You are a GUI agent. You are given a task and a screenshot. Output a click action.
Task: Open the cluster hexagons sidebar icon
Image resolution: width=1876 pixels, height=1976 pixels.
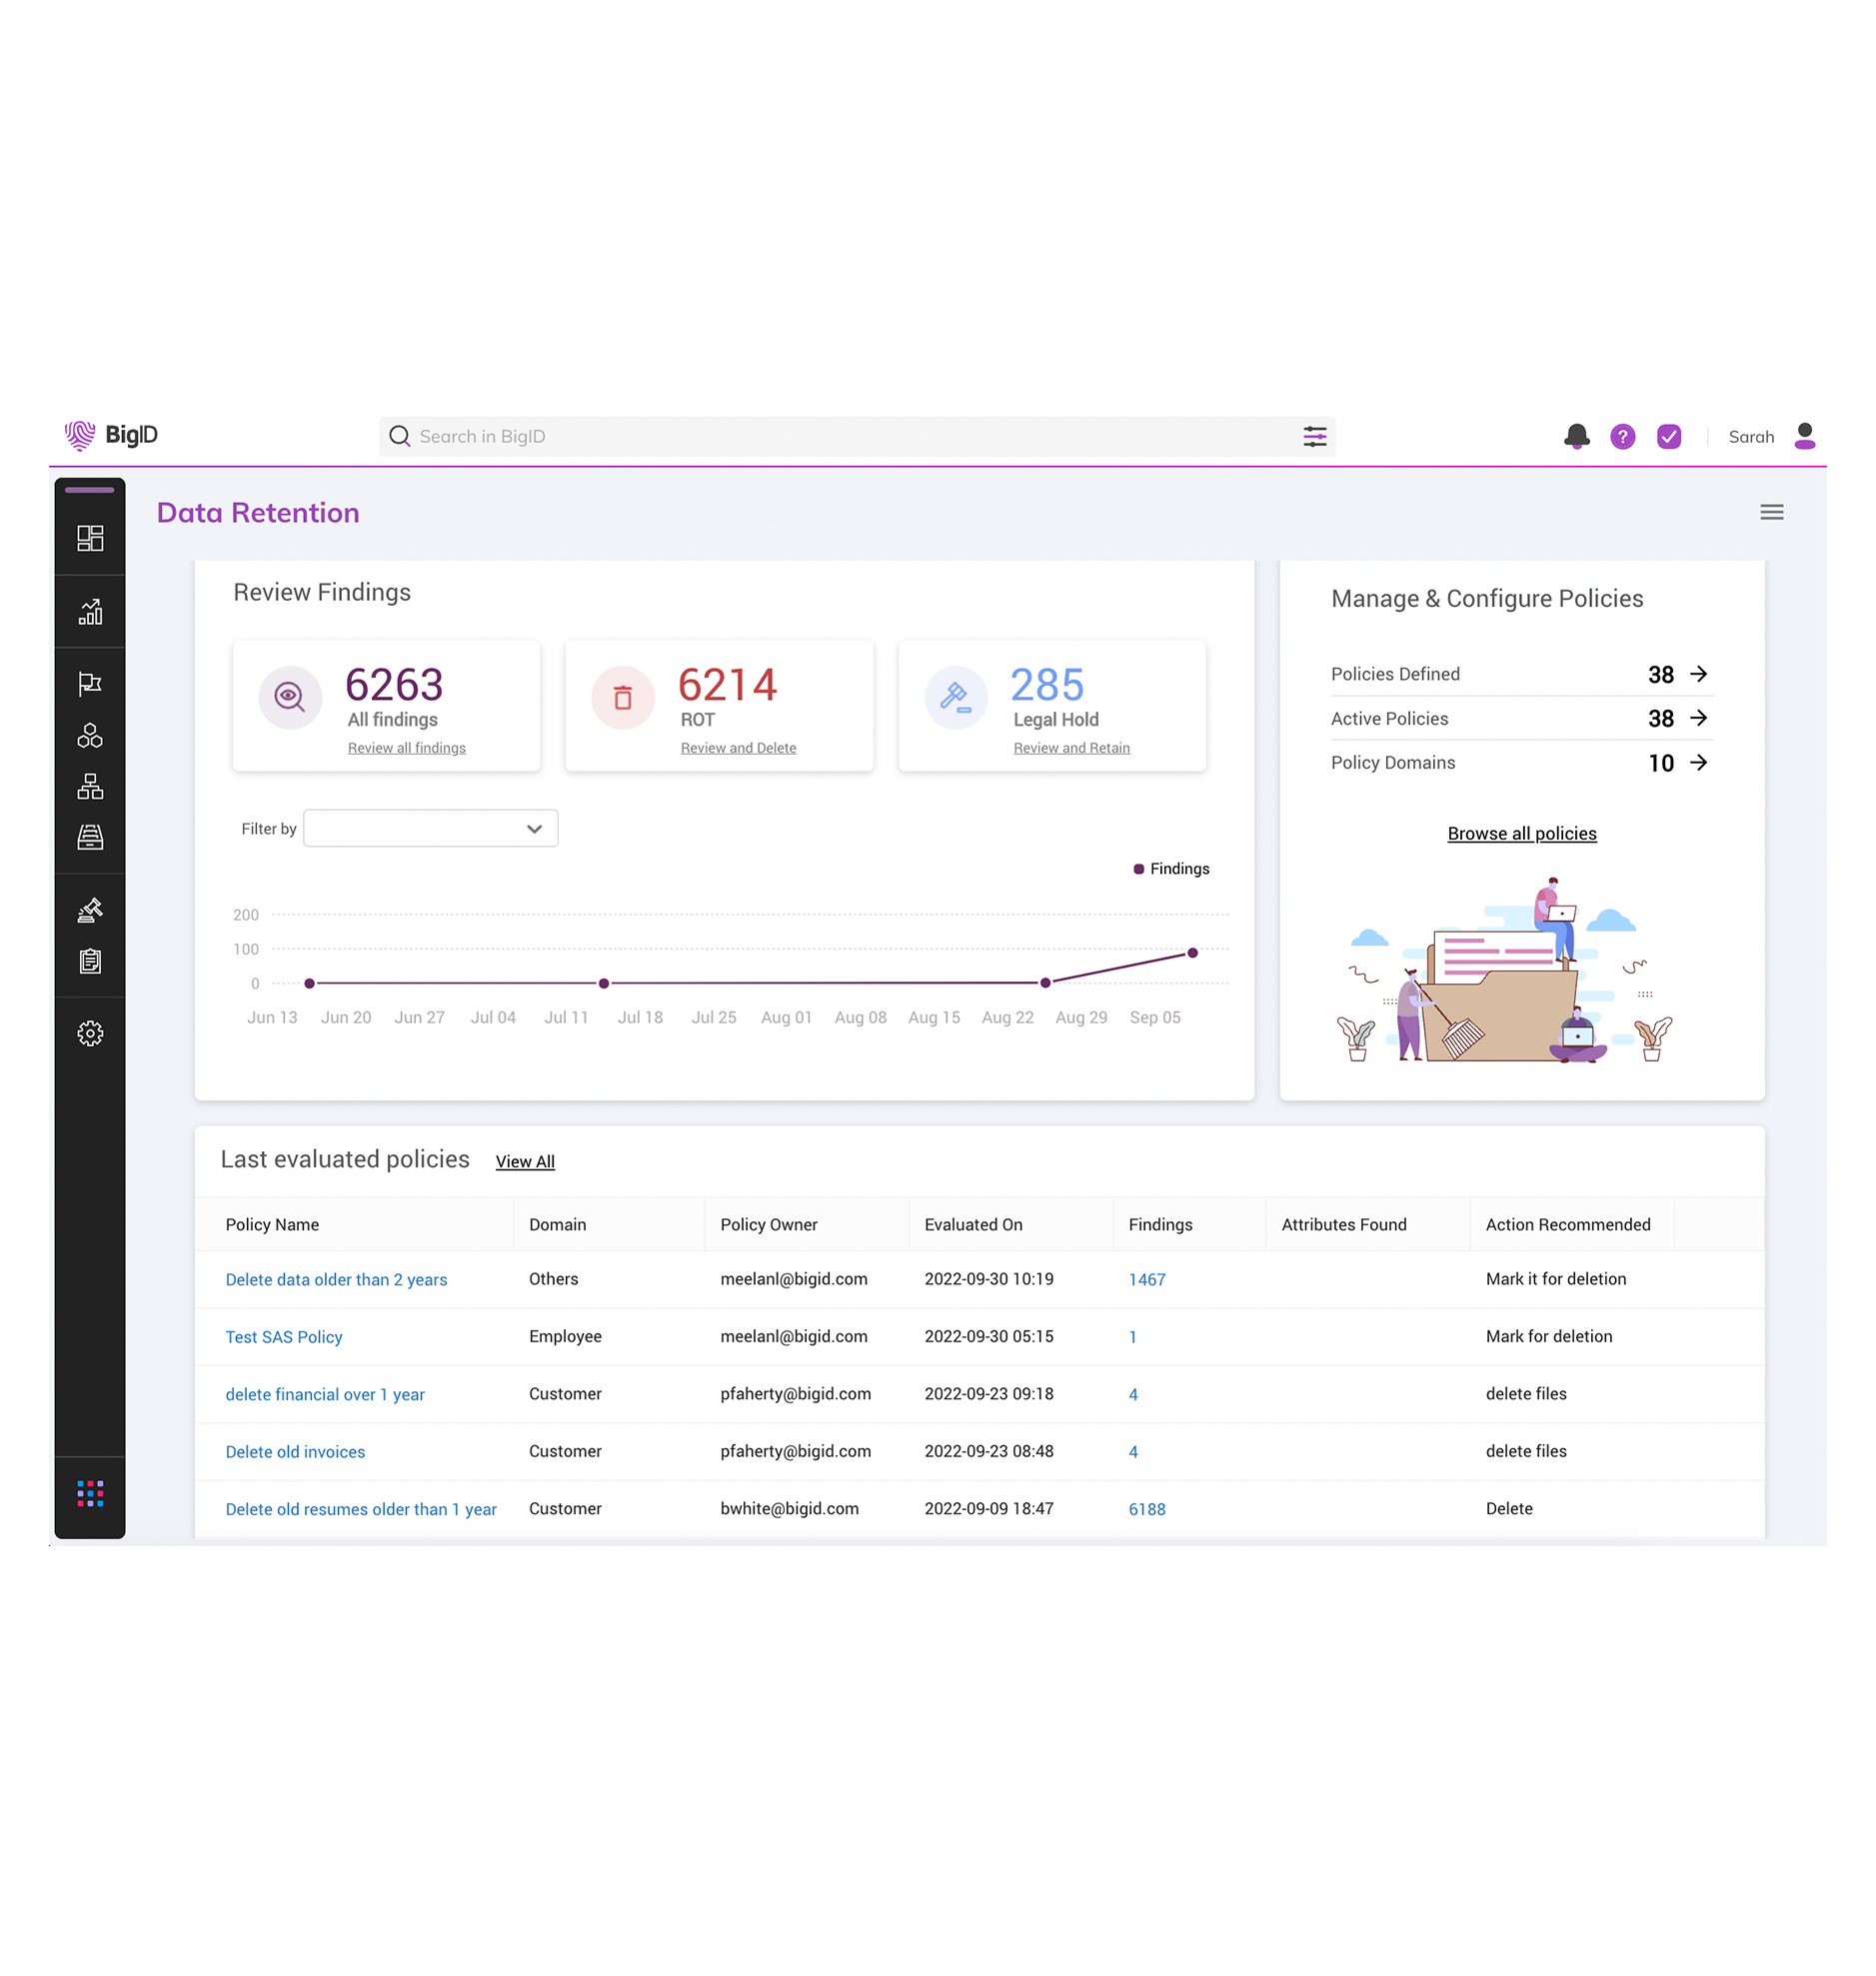(x=90, y=736)
